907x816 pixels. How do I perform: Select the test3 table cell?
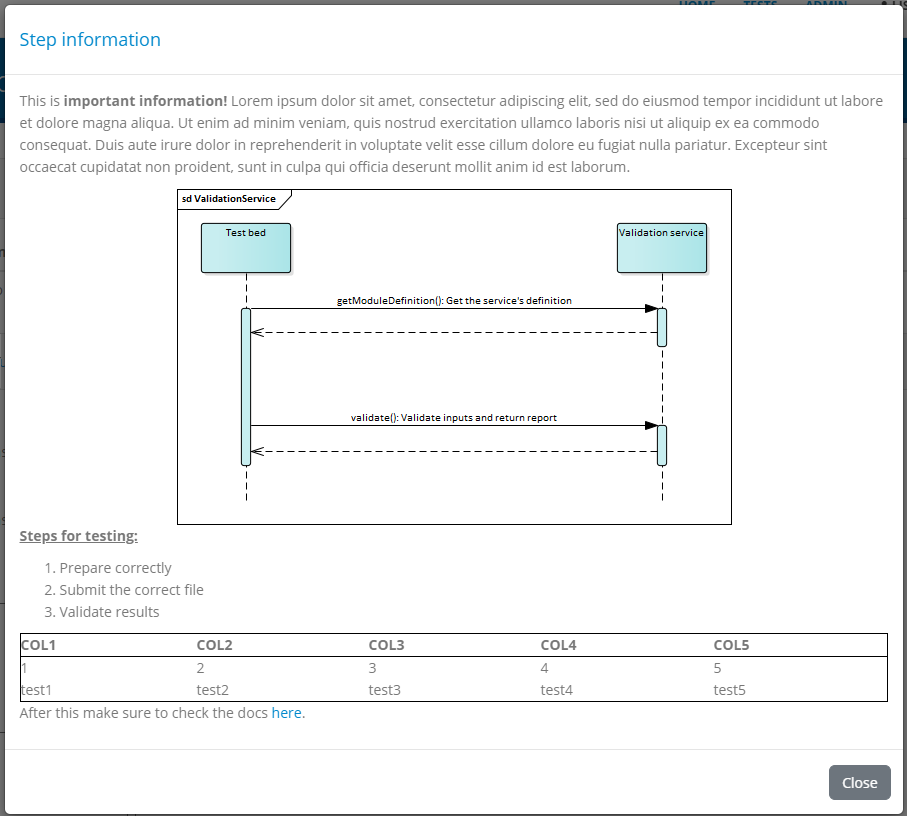(x=384, y=689)
